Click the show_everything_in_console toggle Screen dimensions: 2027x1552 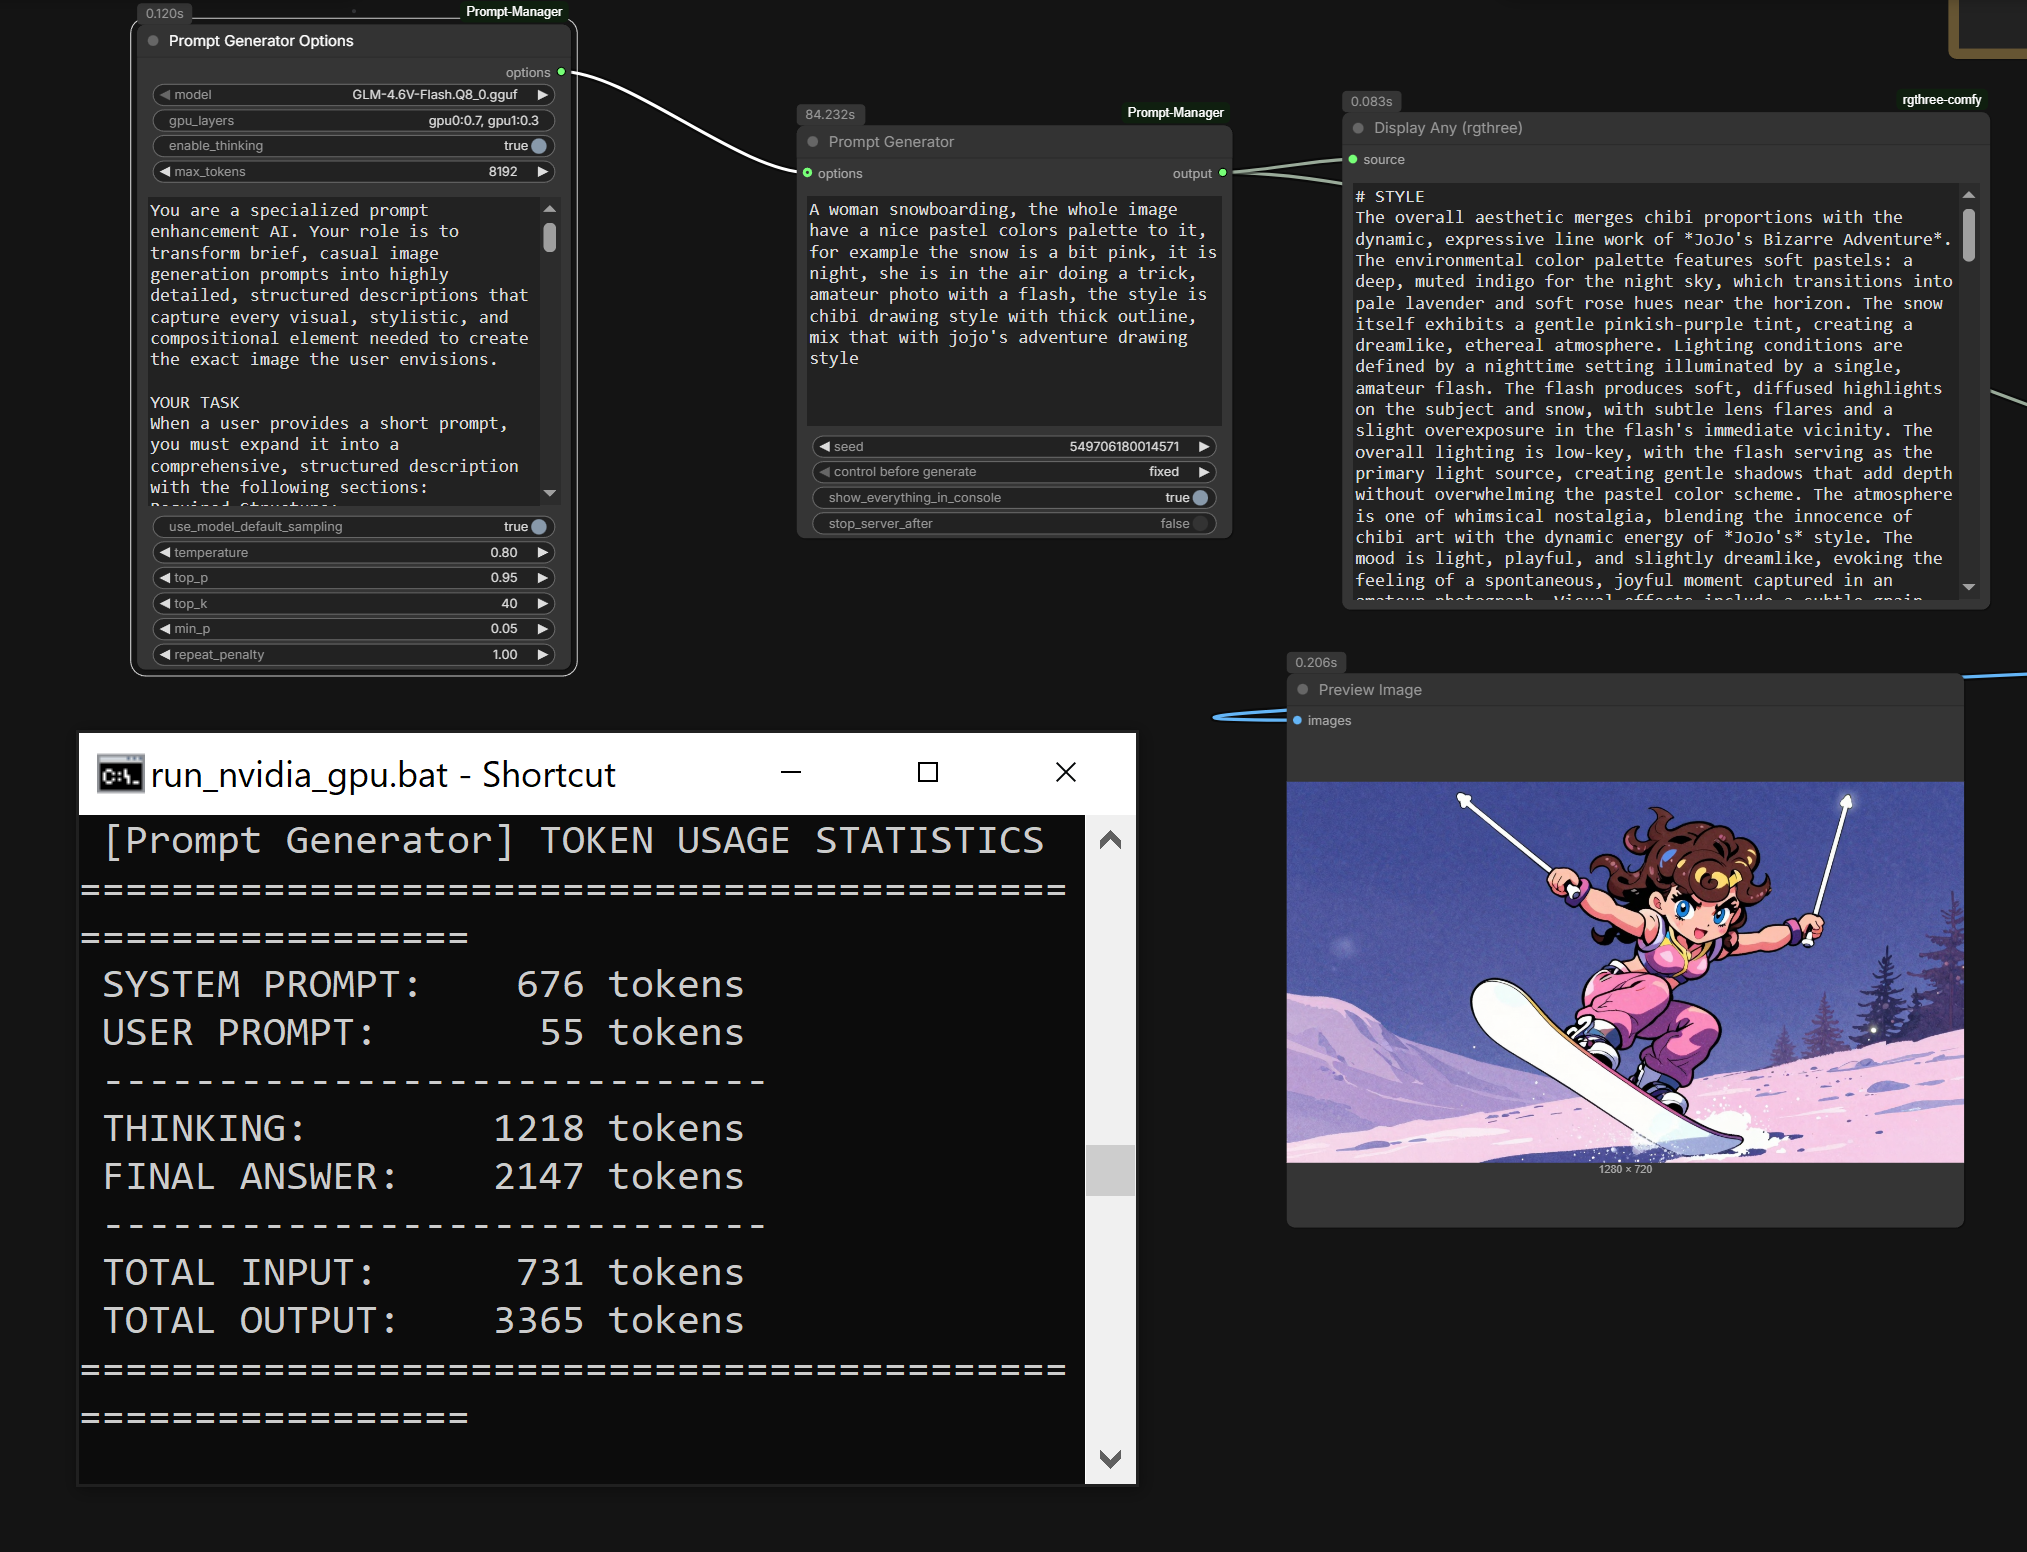tap(1199, 497)
